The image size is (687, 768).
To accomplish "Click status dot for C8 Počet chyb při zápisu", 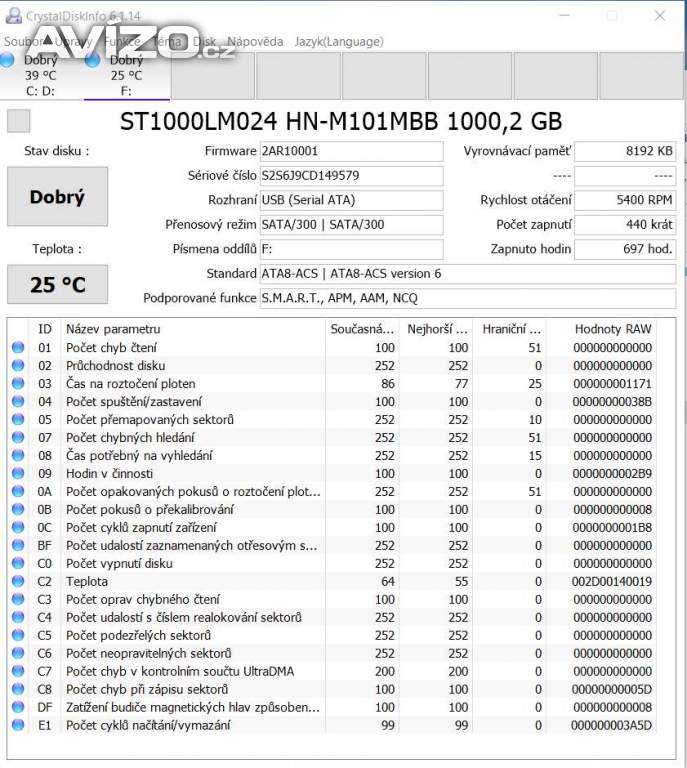I will tap(18, 689).
